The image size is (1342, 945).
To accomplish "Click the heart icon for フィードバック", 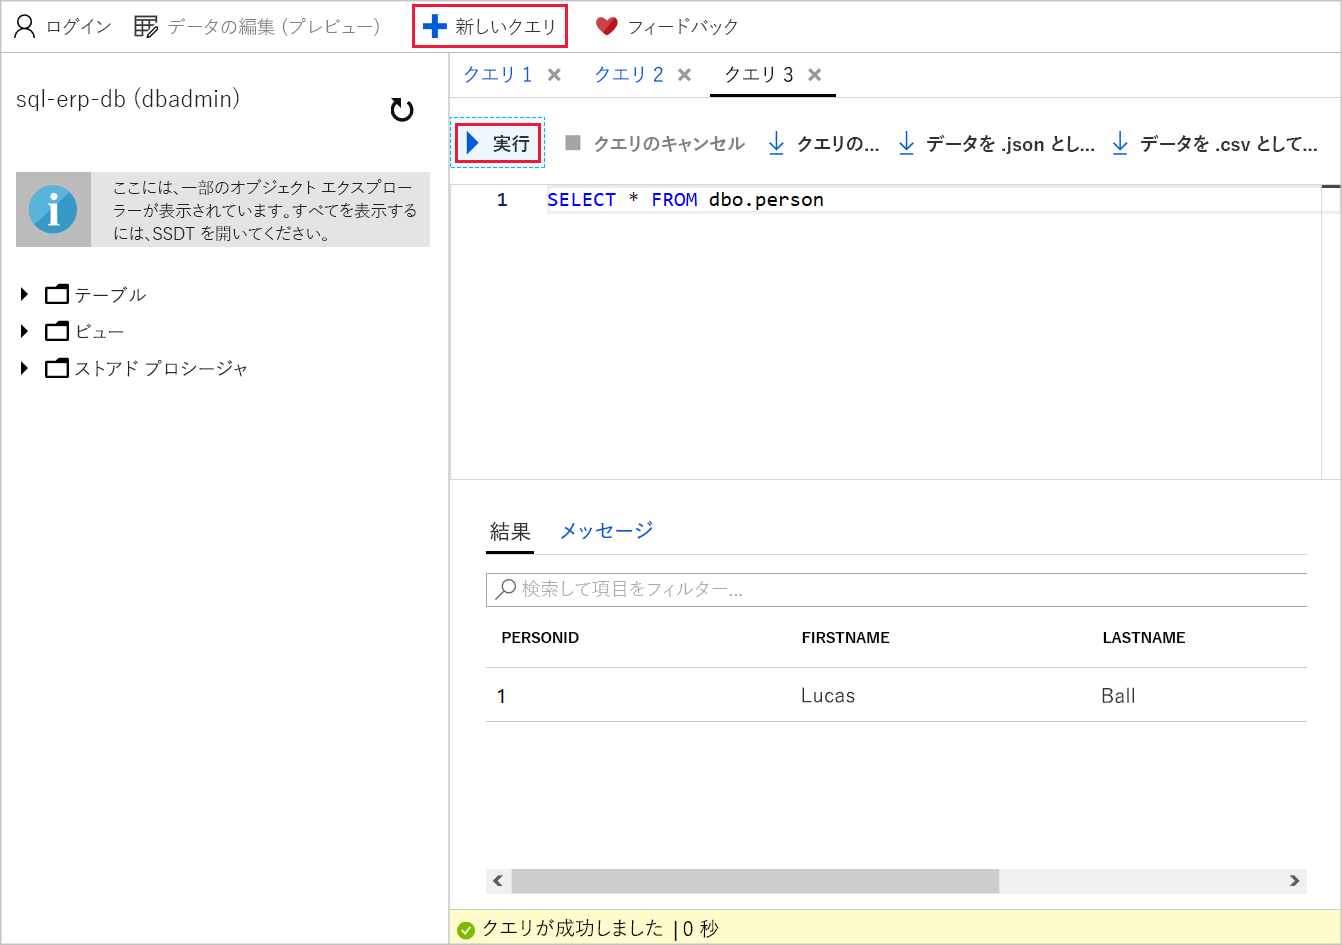I will (607, 26).
